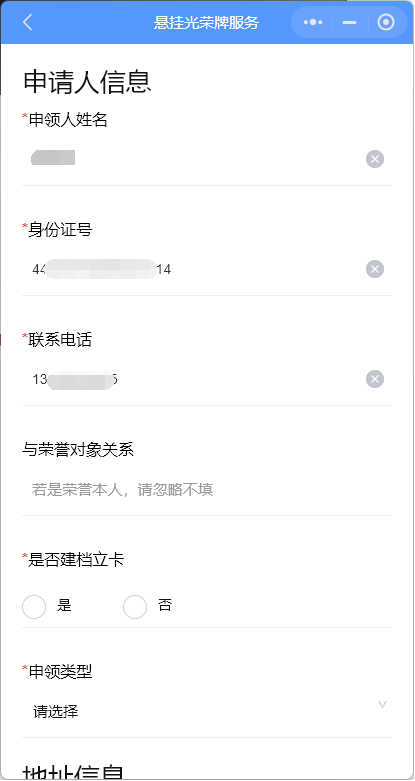Minimize the mini program with dash icon
Viewport: 415px width, 781px height.
[350, 22]
